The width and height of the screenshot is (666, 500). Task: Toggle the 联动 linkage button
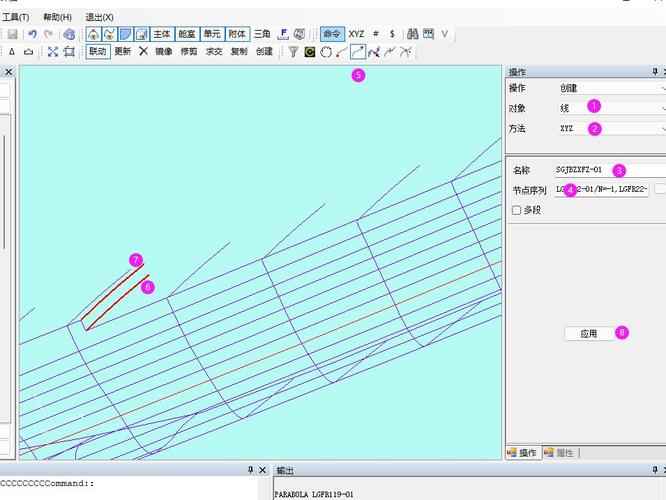pos(97,51)
